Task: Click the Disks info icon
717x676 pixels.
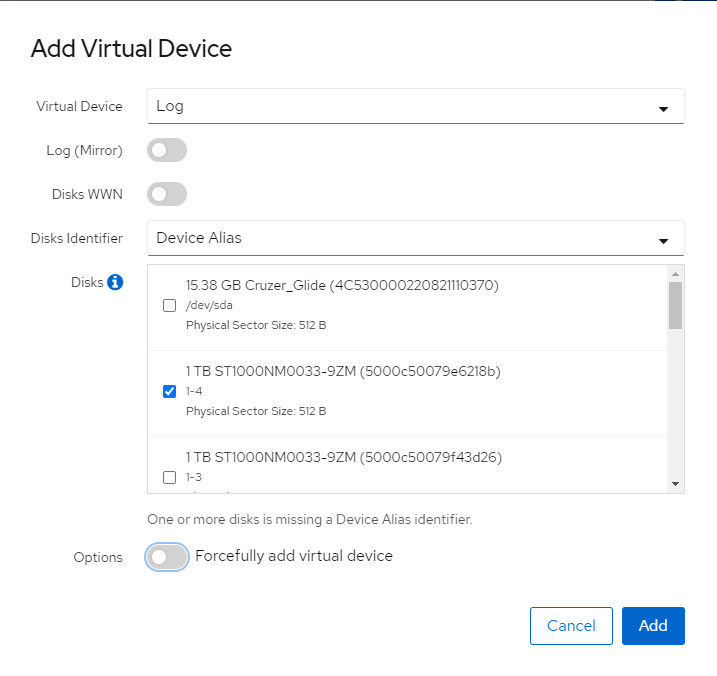Action: [x=115, y=282]
